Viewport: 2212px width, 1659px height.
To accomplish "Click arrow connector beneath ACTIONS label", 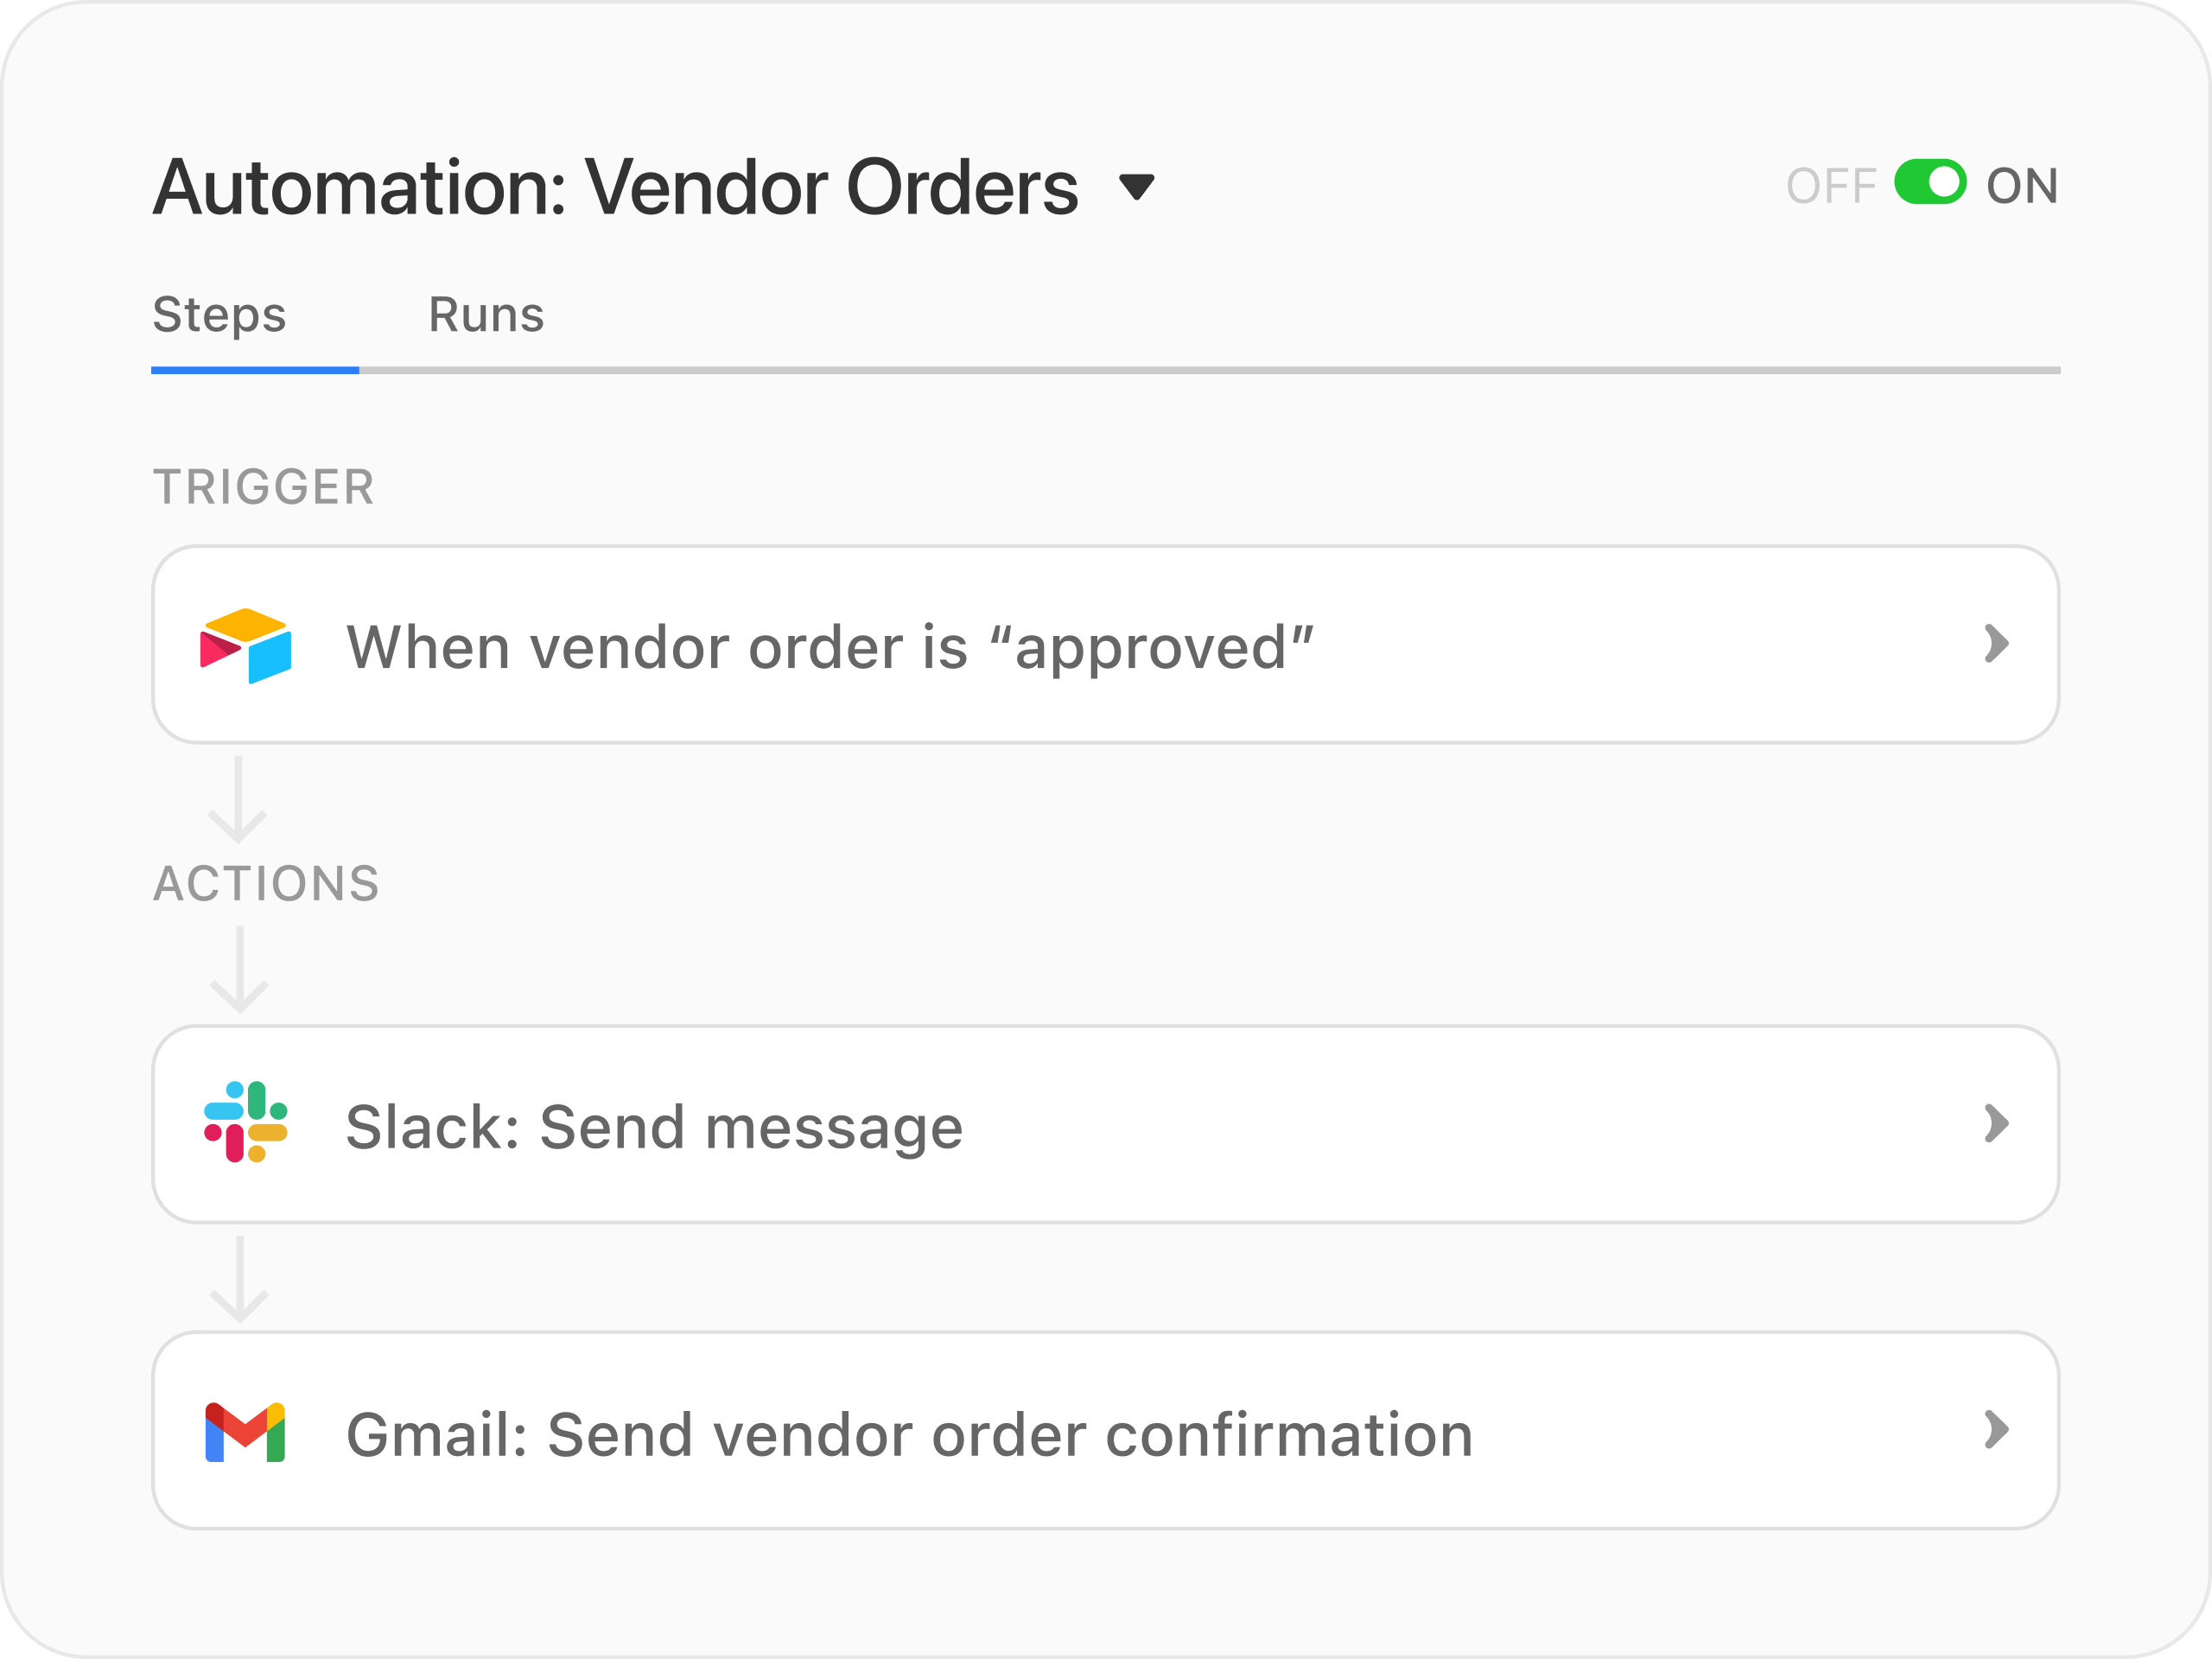I will tap(240, 970).
